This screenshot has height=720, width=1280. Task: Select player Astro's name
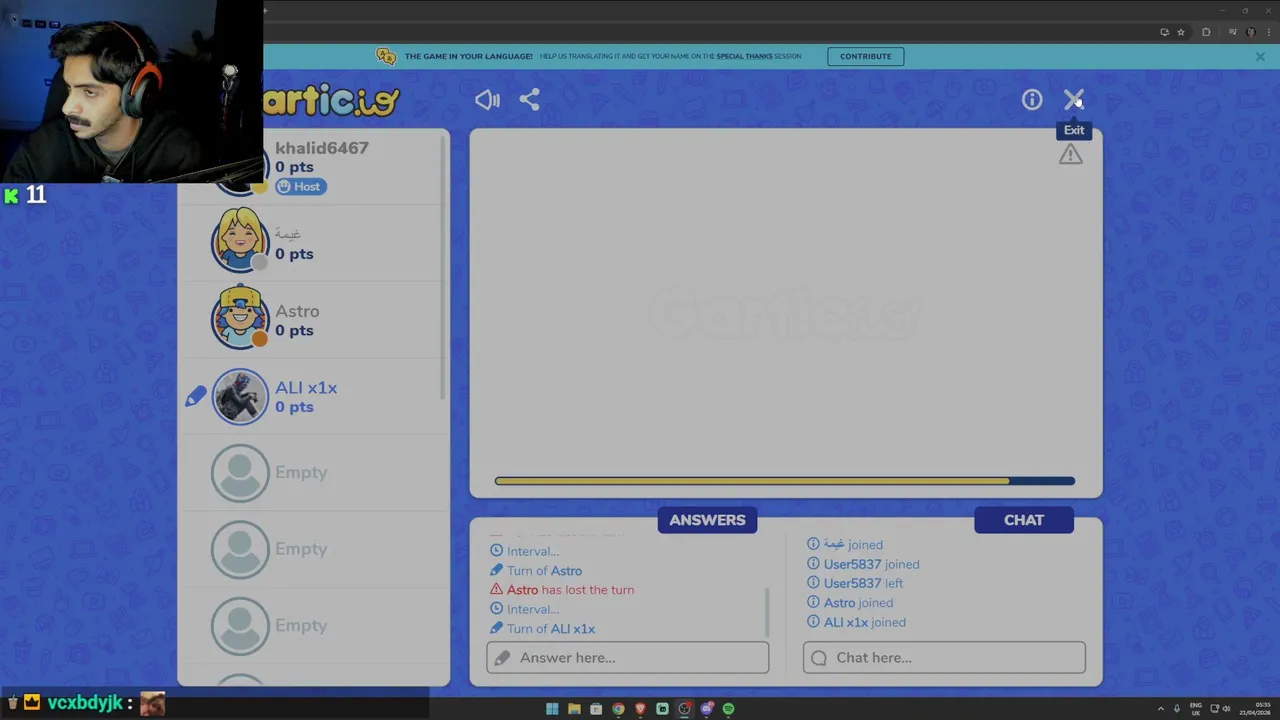tap(297, 312)
